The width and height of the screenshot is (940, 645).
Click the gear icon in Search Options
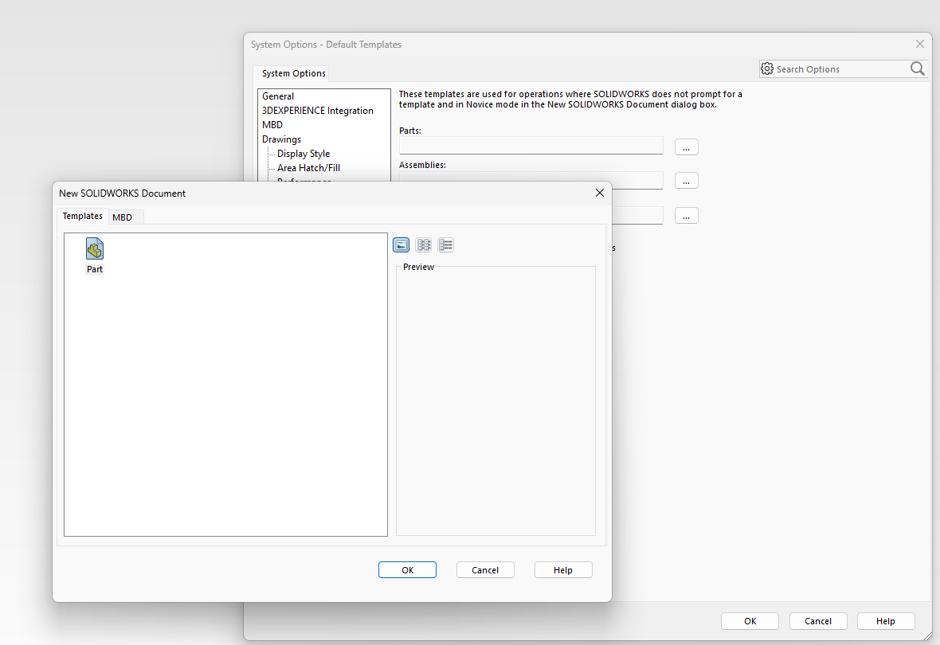point(767,69)
